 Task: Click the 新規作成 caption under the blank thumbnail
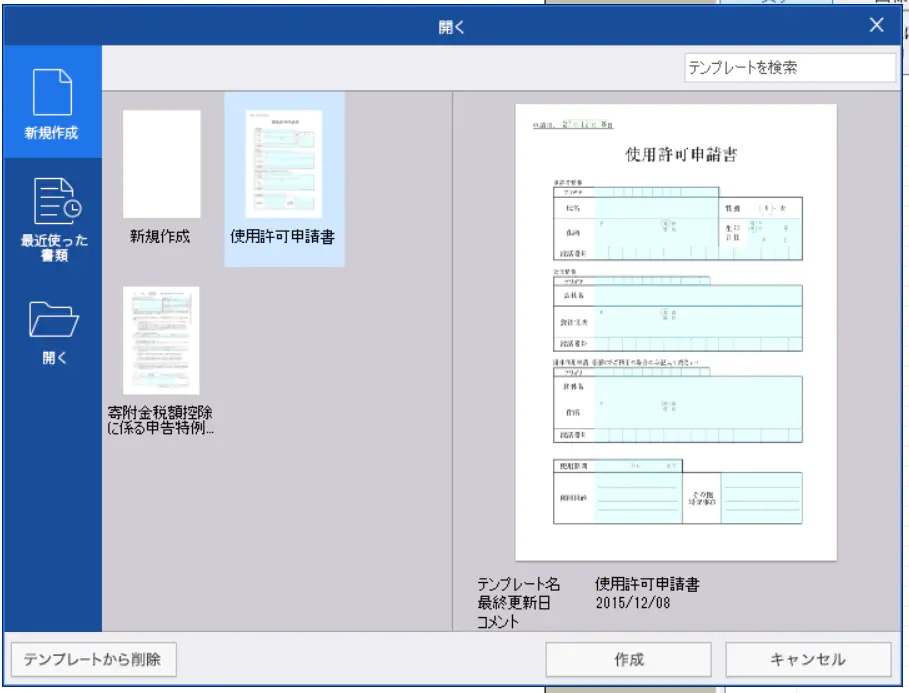pos(160,238)
